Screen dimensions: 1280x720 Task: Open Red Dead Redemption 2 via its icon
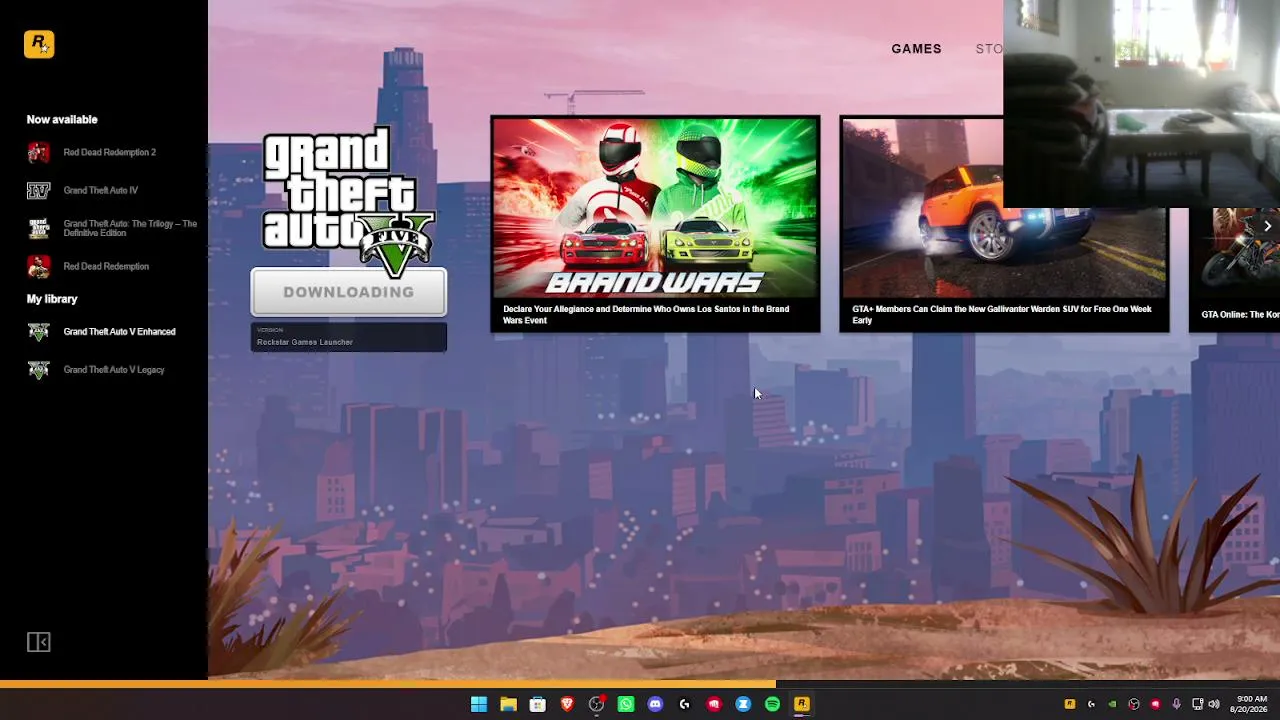point(38,152)
